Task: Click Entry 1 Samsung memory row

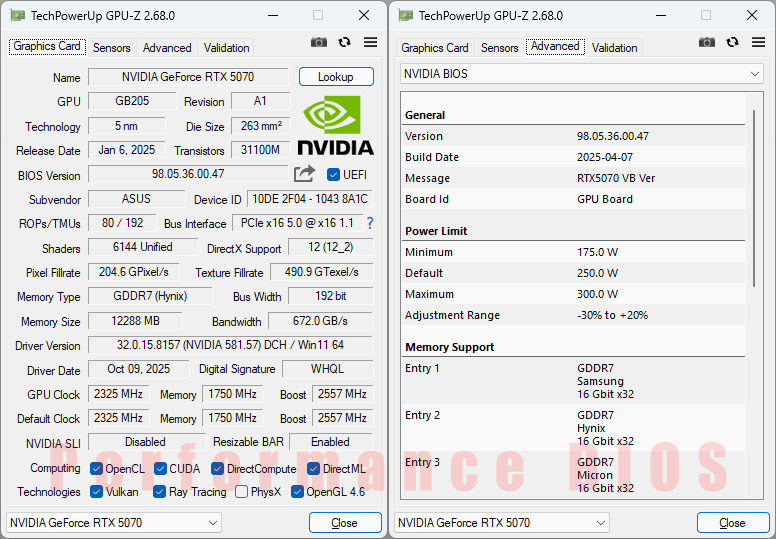Action: [x=574, y=381]
